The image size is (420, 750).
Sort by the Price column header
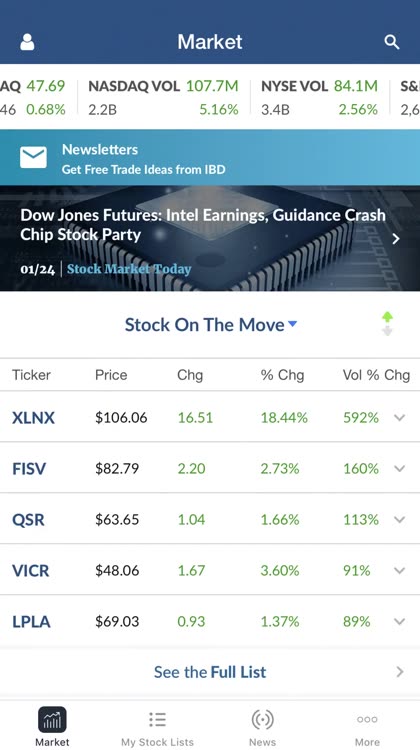[111, 375]
